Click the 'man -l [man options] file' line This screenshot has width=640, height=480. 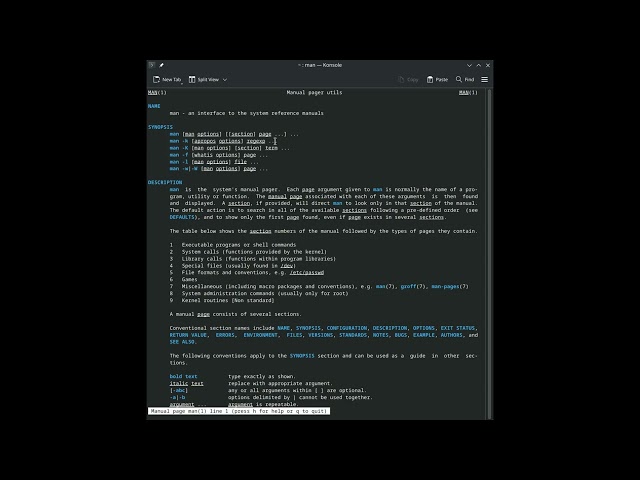pos(214,162)
